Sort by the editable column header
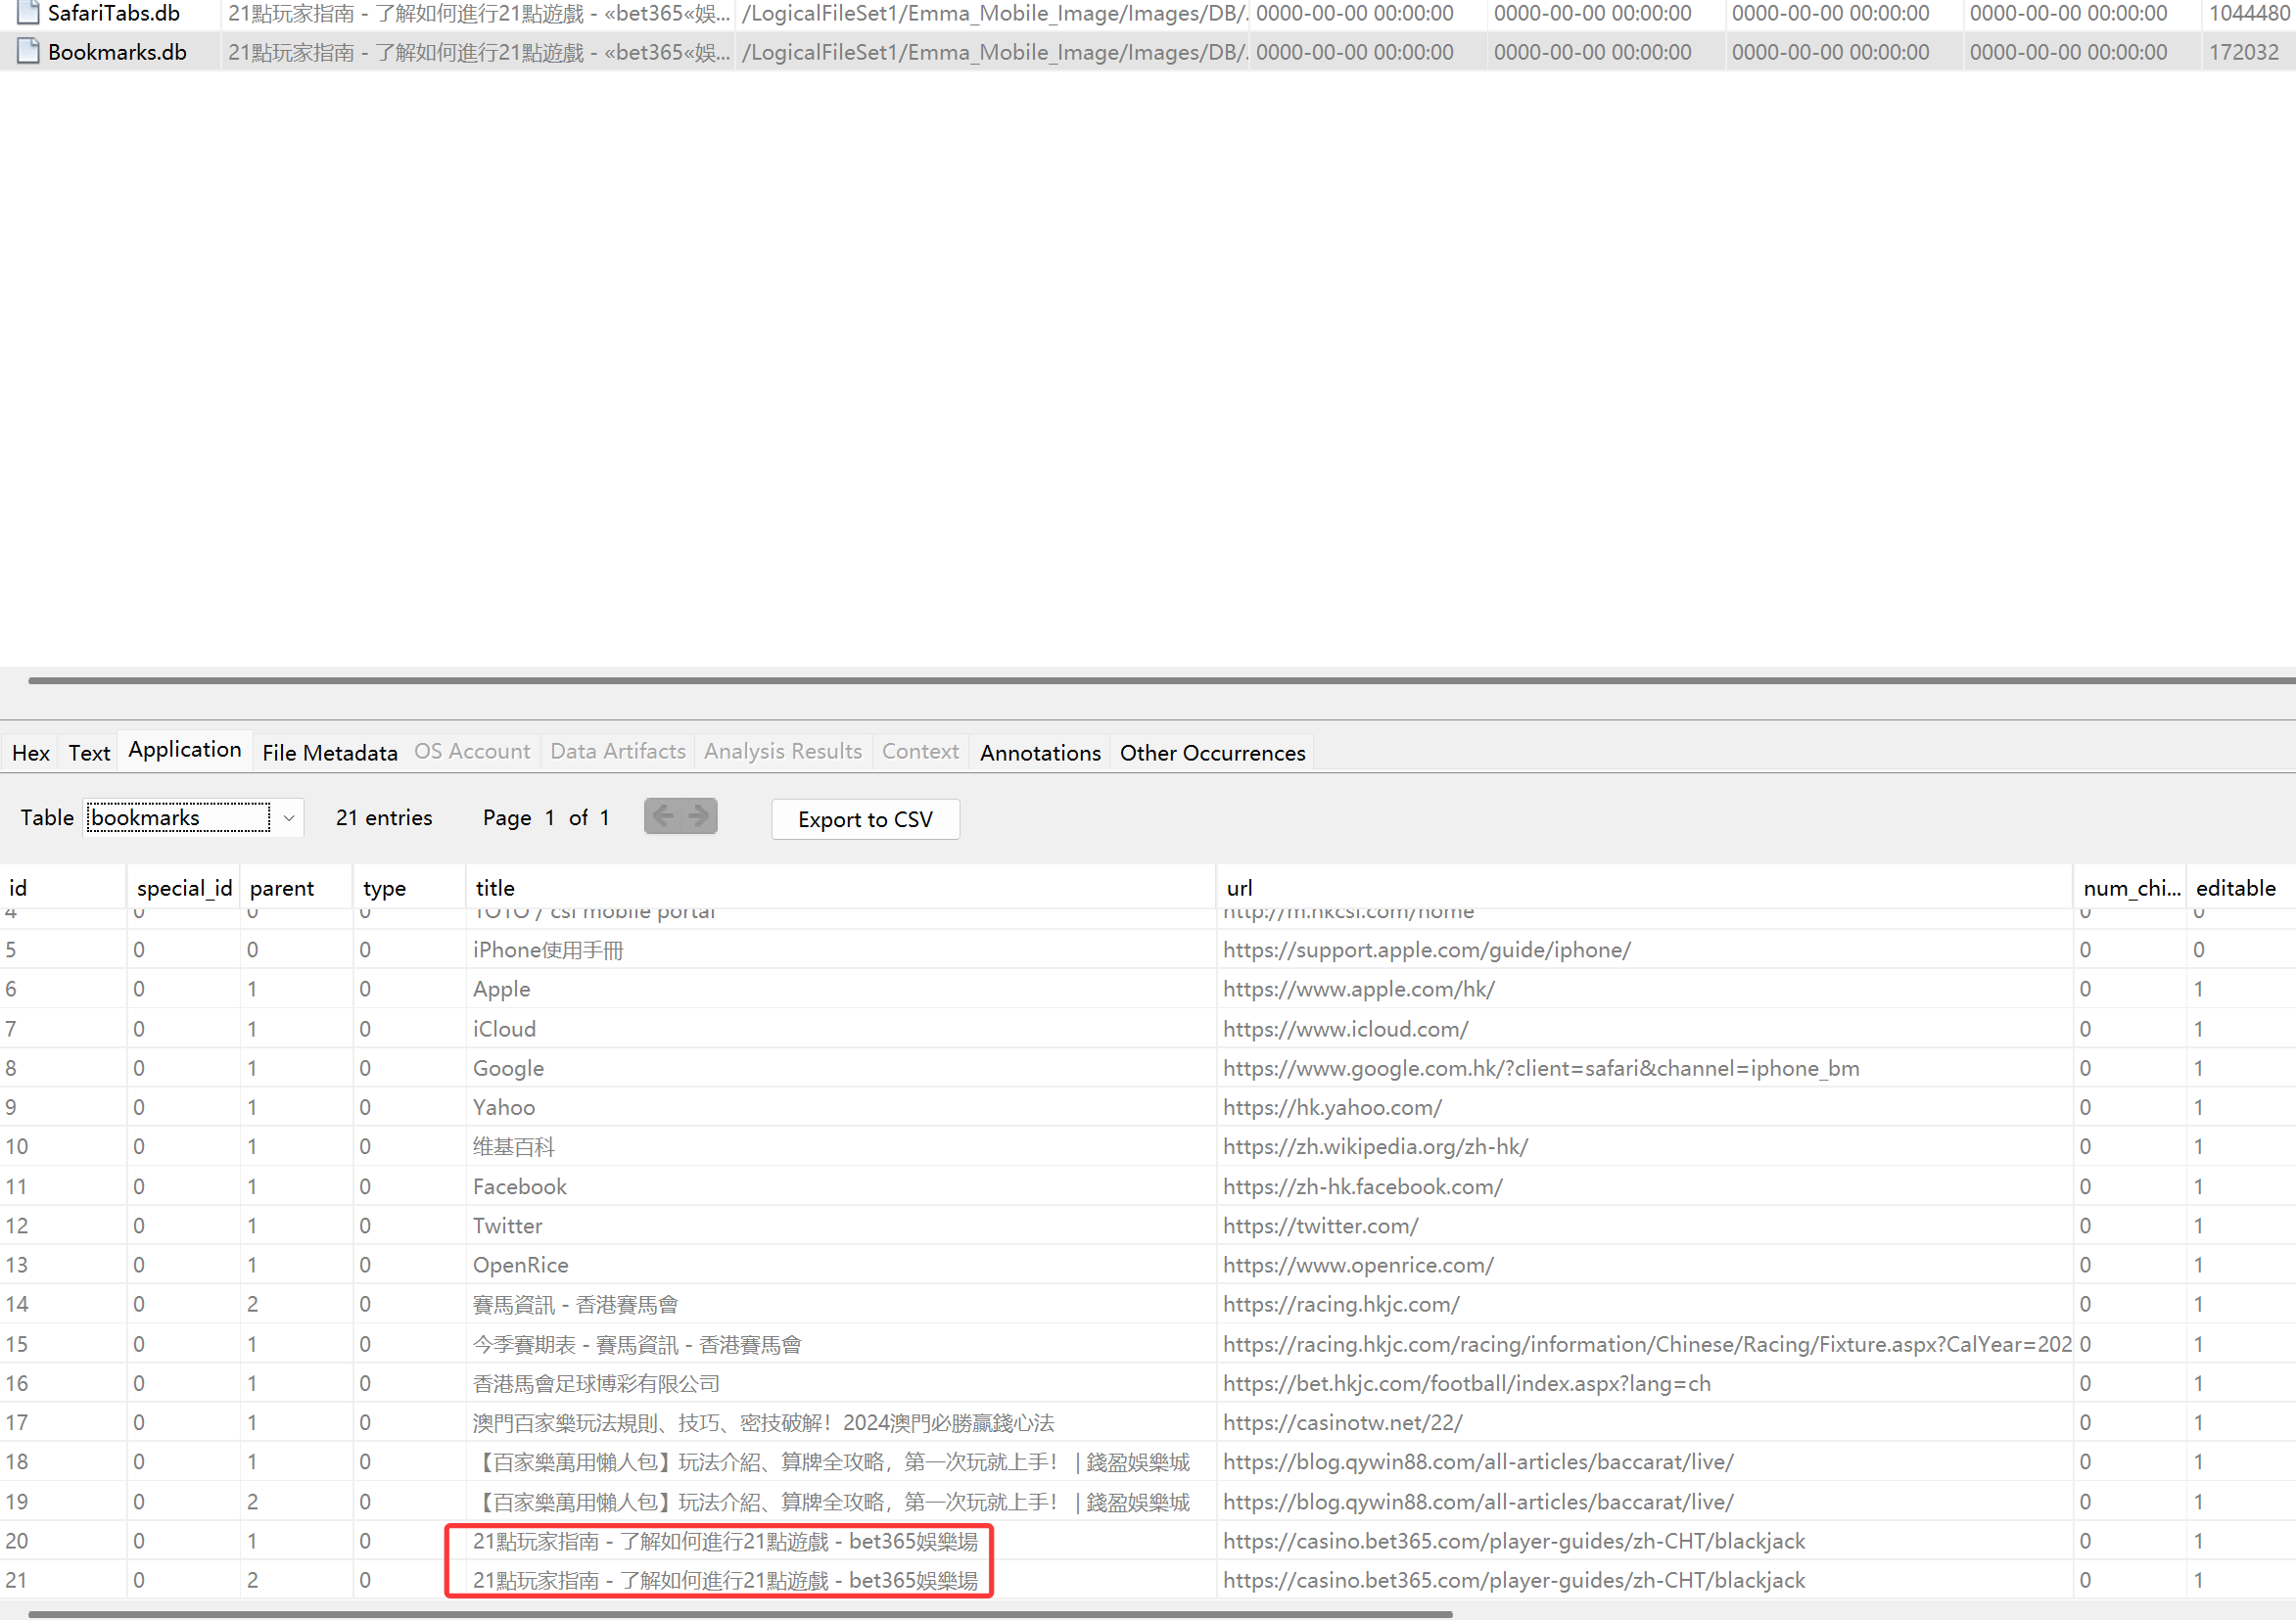Image resolution: width=2296 pixels, height=1620 pixels. pos(2240,888)
